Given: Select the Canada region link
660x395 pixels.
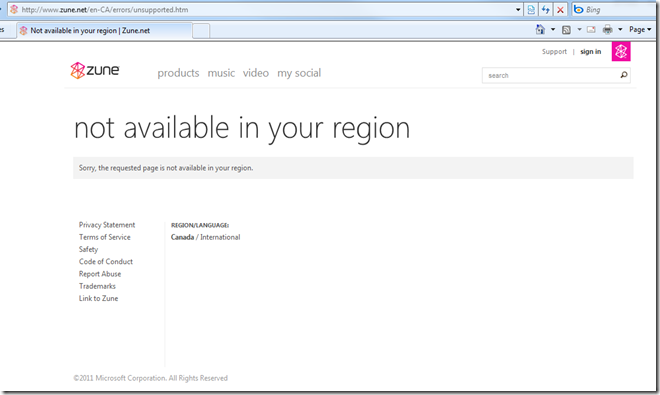Looking at the screenshot, I should click(x=182, y=237).
